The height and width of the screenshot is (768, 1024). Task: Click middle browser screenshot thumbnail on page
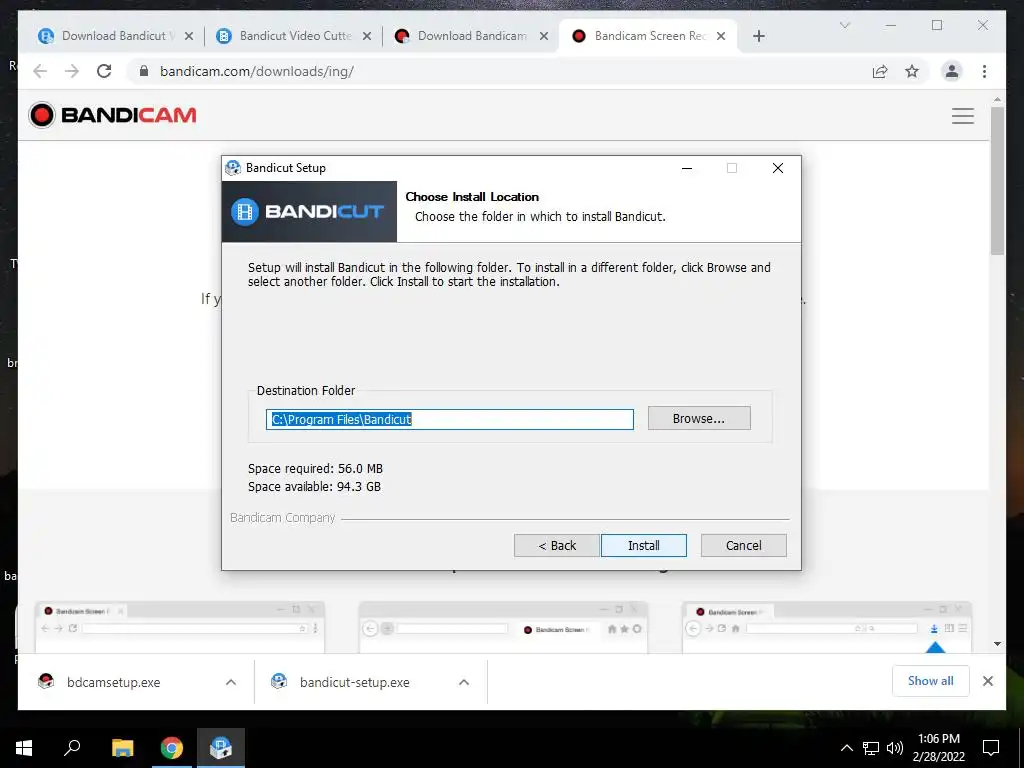(x=503, y=628)
